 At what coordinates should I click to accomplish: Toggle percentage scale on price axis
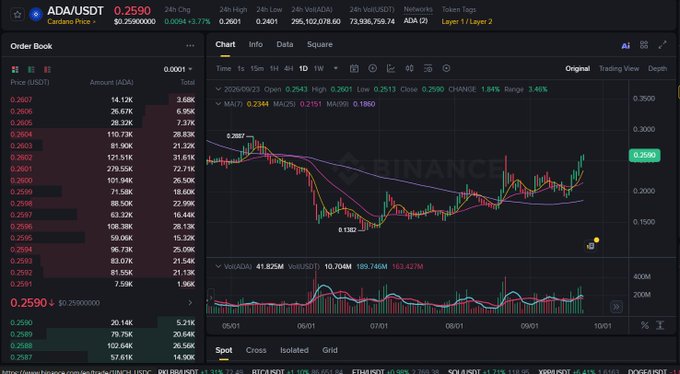coord(644,325)
